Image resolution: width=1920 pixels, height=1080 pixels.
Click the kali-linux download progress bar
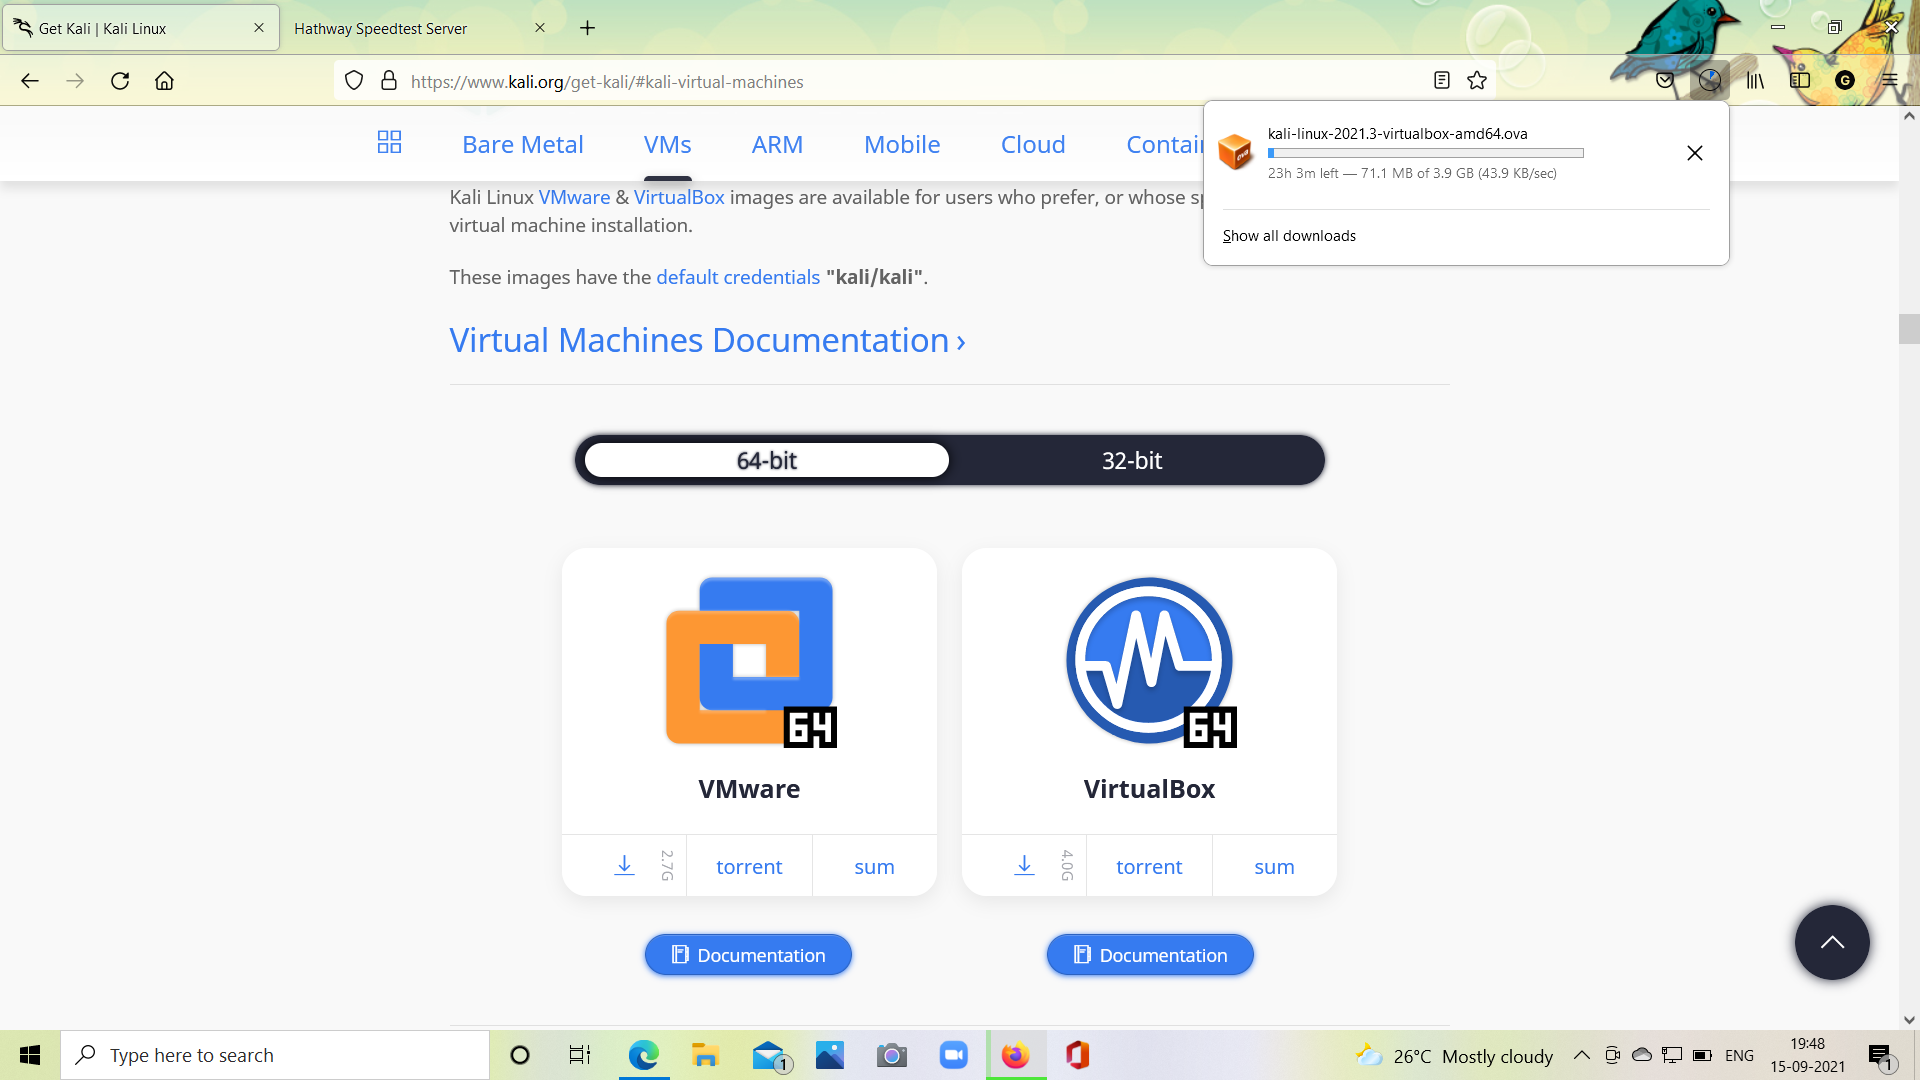[1425, 153]
